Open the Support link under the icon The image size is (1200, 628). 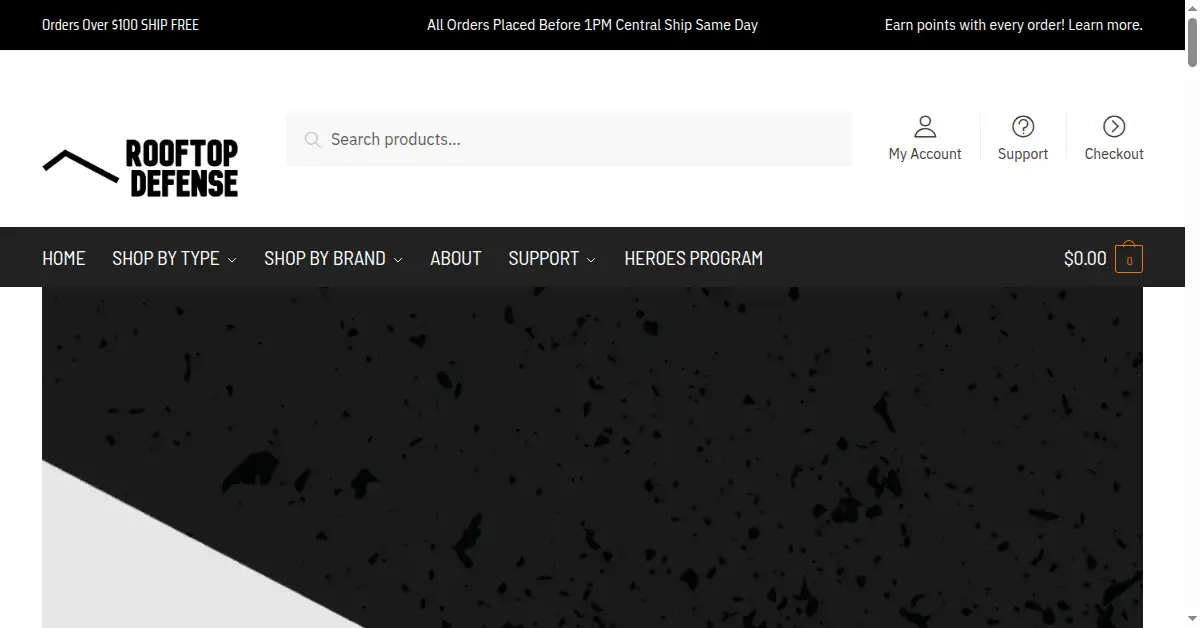1023,154
